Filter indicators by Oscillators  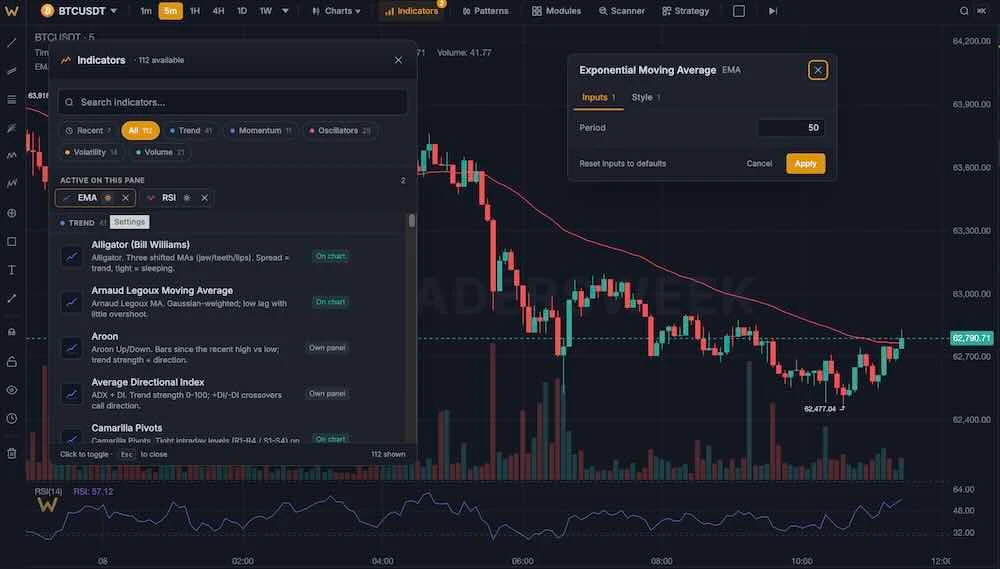click(339, 131)
